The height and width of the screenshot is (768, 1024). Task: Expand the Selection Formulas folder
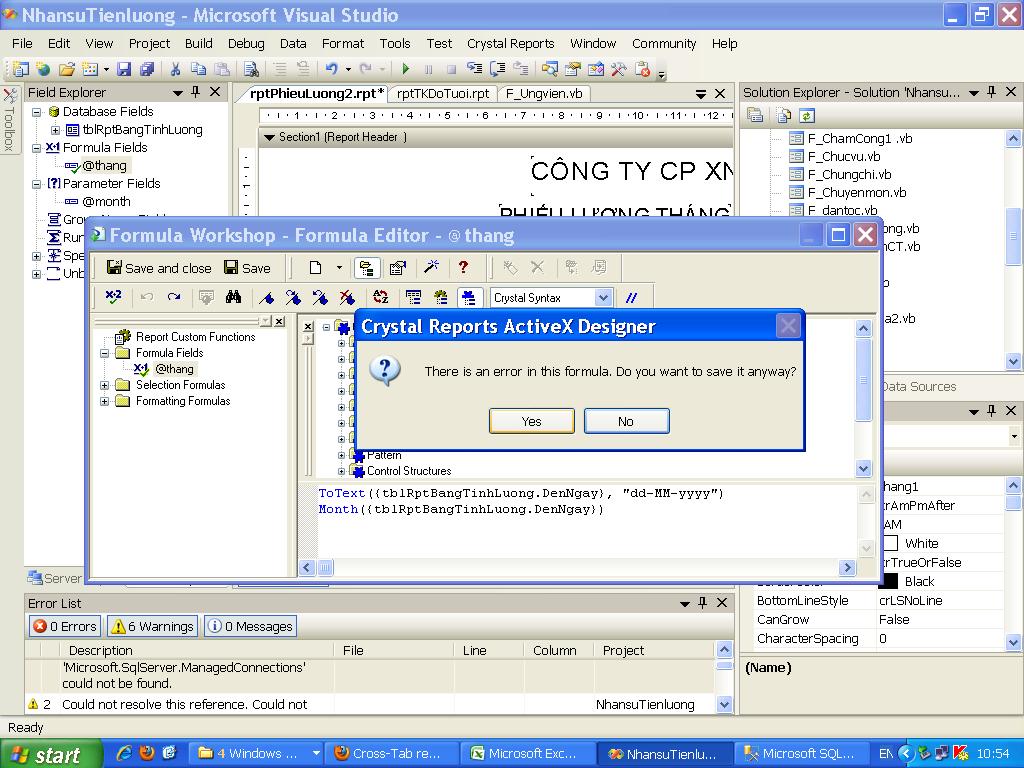(x=104, y=385)
